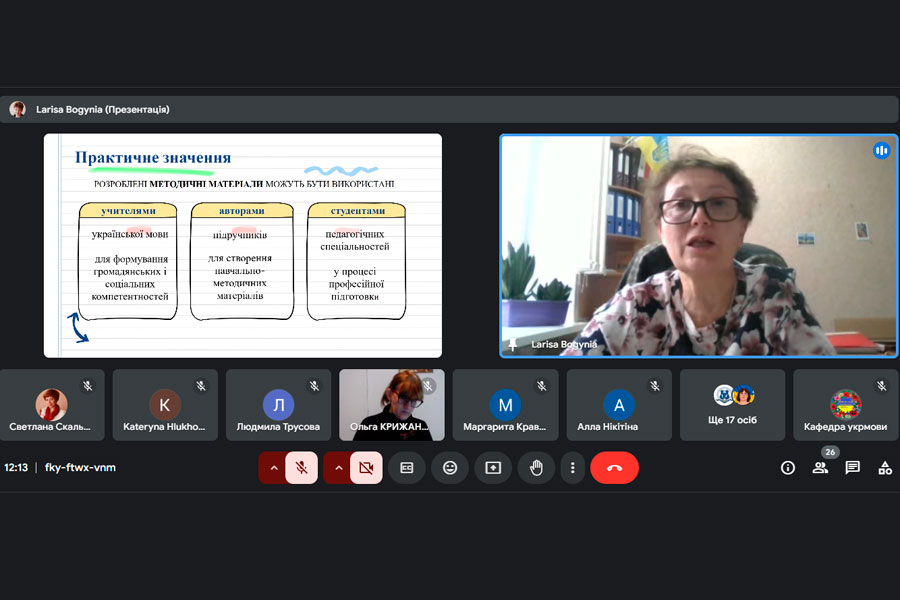900x600 pixels.
Task: Select the Людмила Трусова participant tile
Action: point(278,405)
